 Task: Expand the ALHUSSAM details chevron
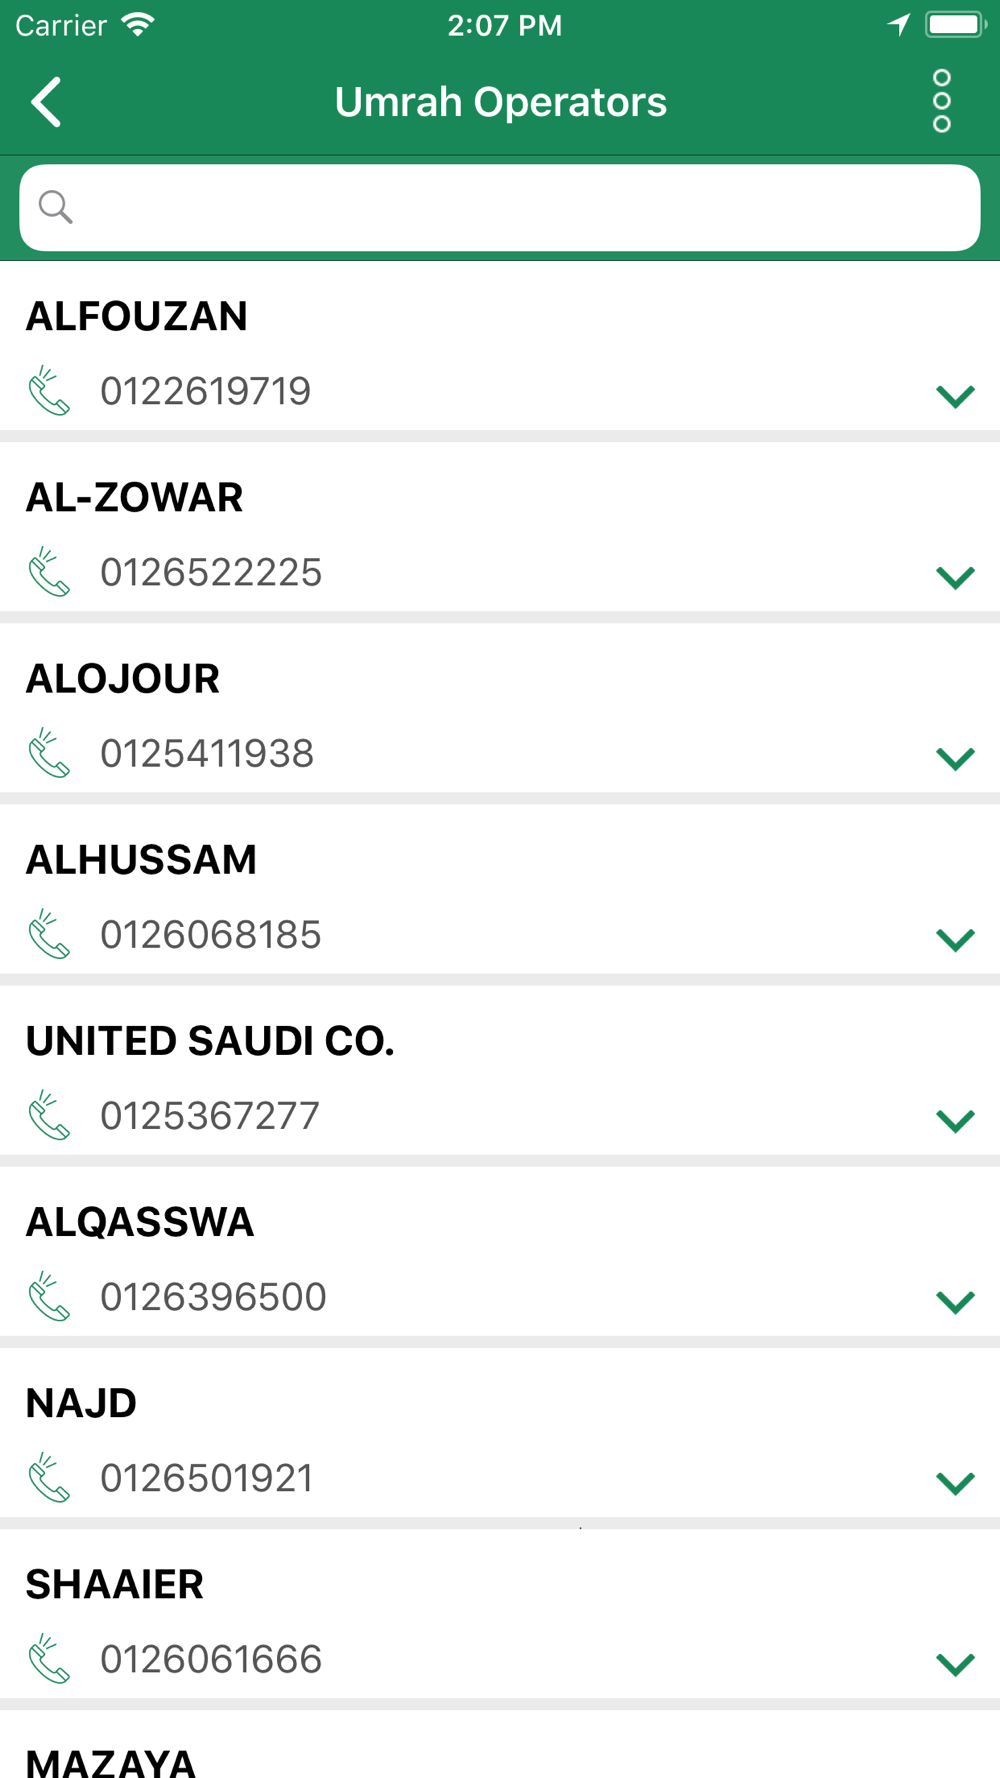pos(955,939)
